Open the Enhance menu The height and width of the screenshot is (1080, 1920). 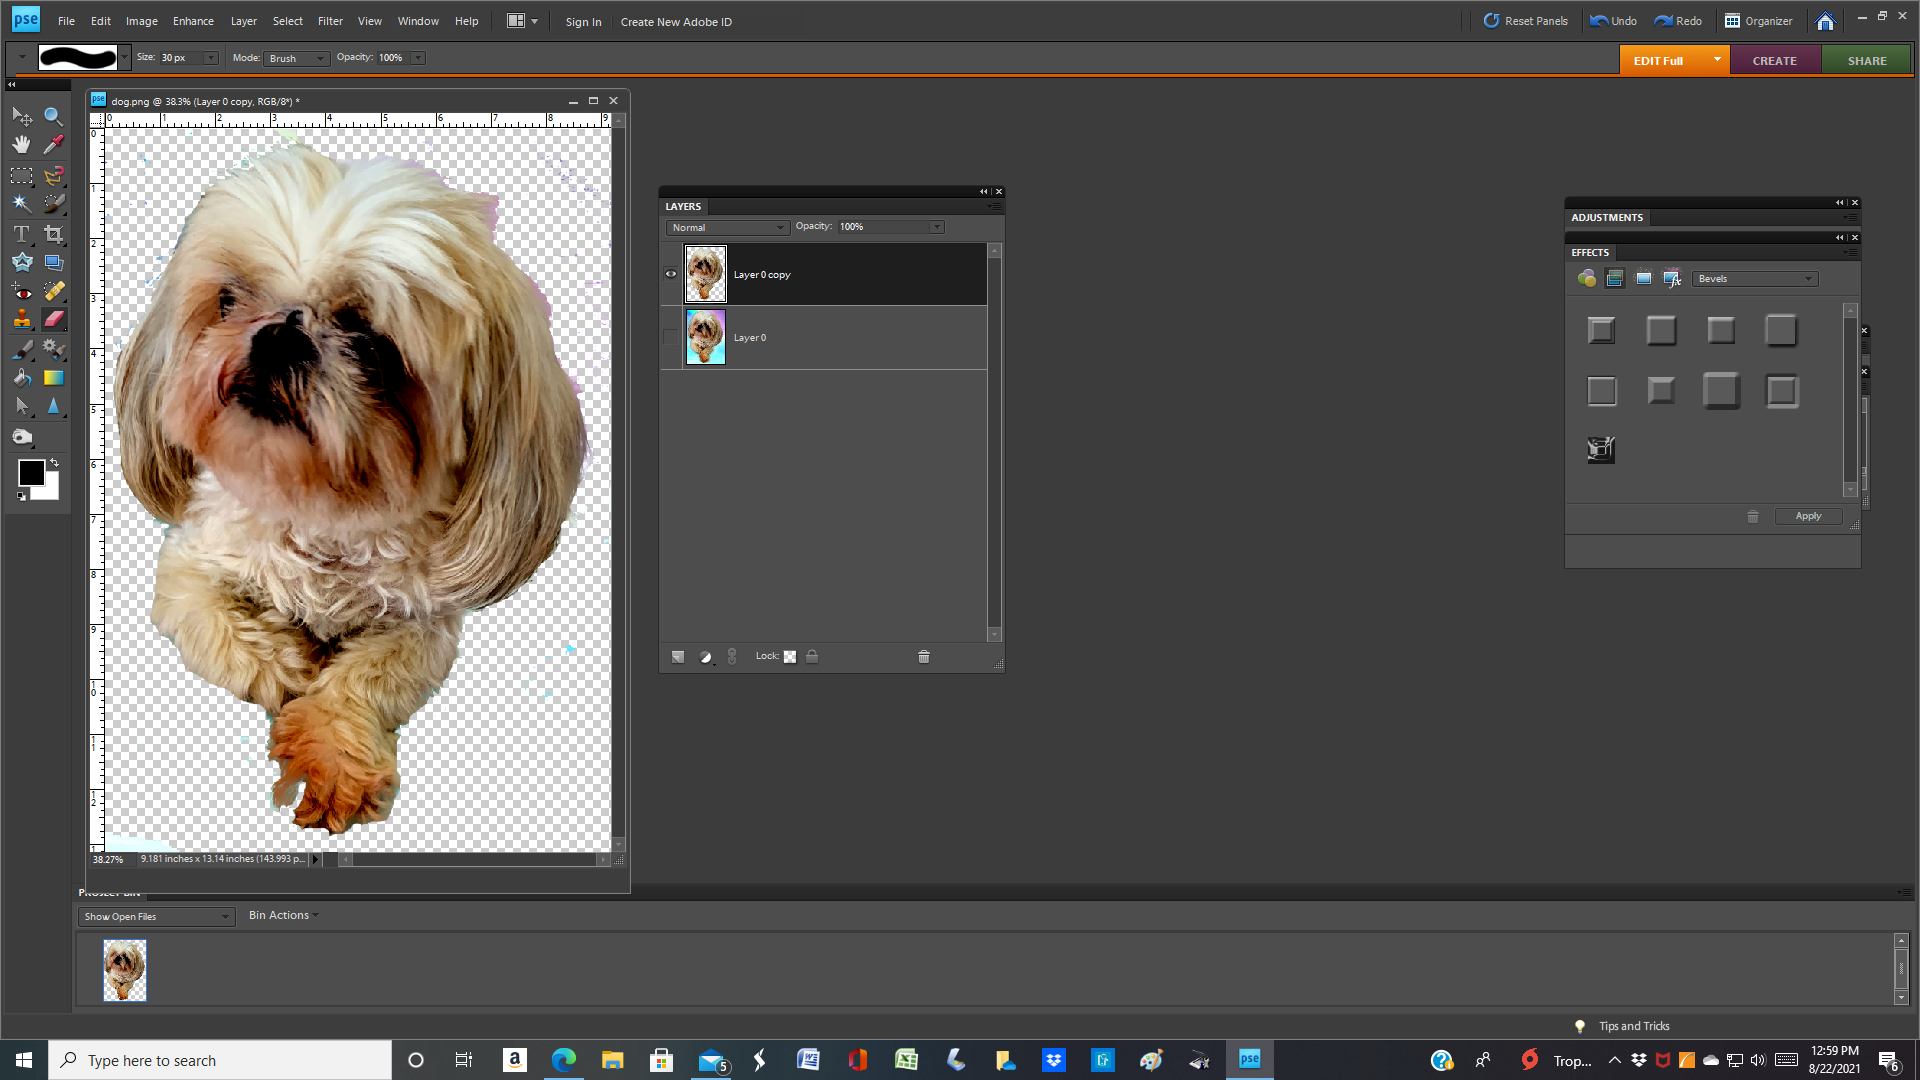click(x=192, y=20)
